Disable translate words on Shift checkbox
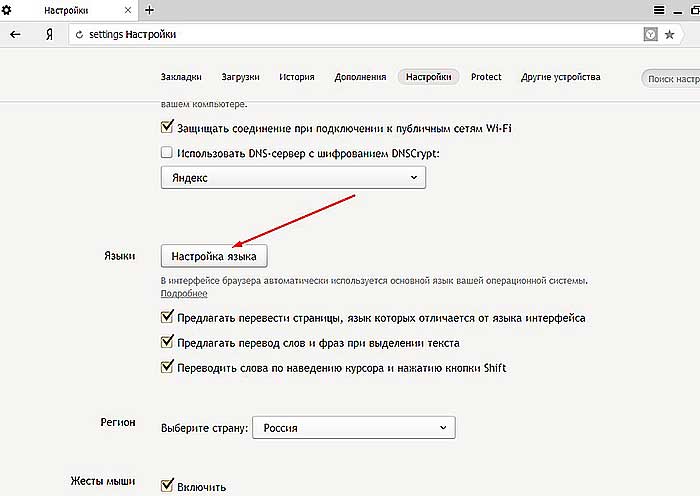Viewport: 700px width, 496px height. [167, 367]
